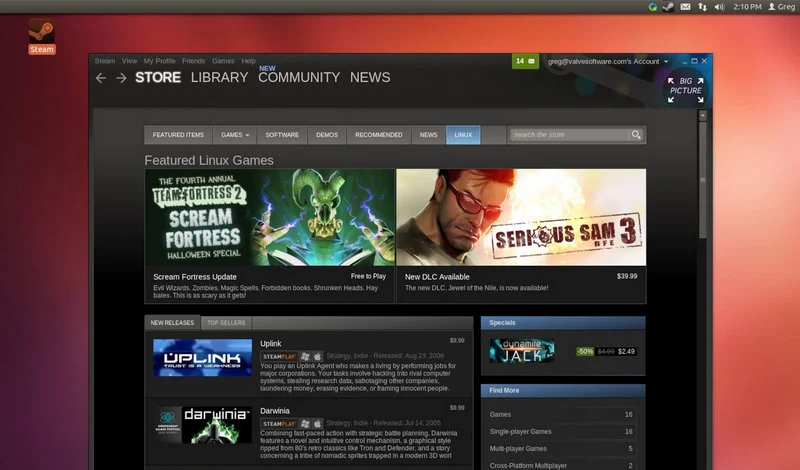This screenshot has width=800, height=470.
Task: Click the Free to Play label
Action: 368,276
